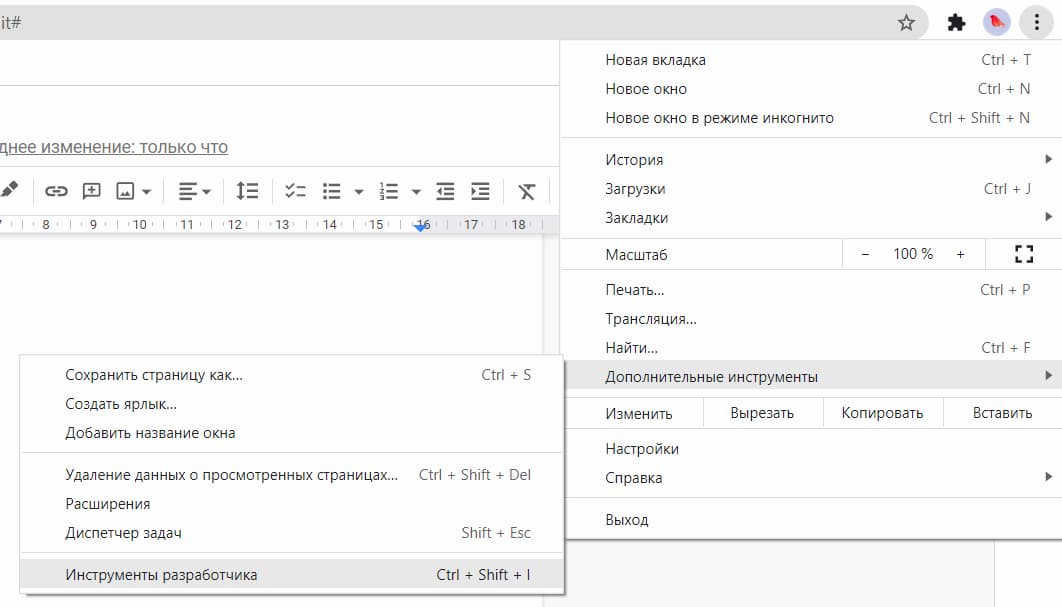1062x607 pixels.
Task: Bookmark this page with the star icon
Action: [906, 22]
